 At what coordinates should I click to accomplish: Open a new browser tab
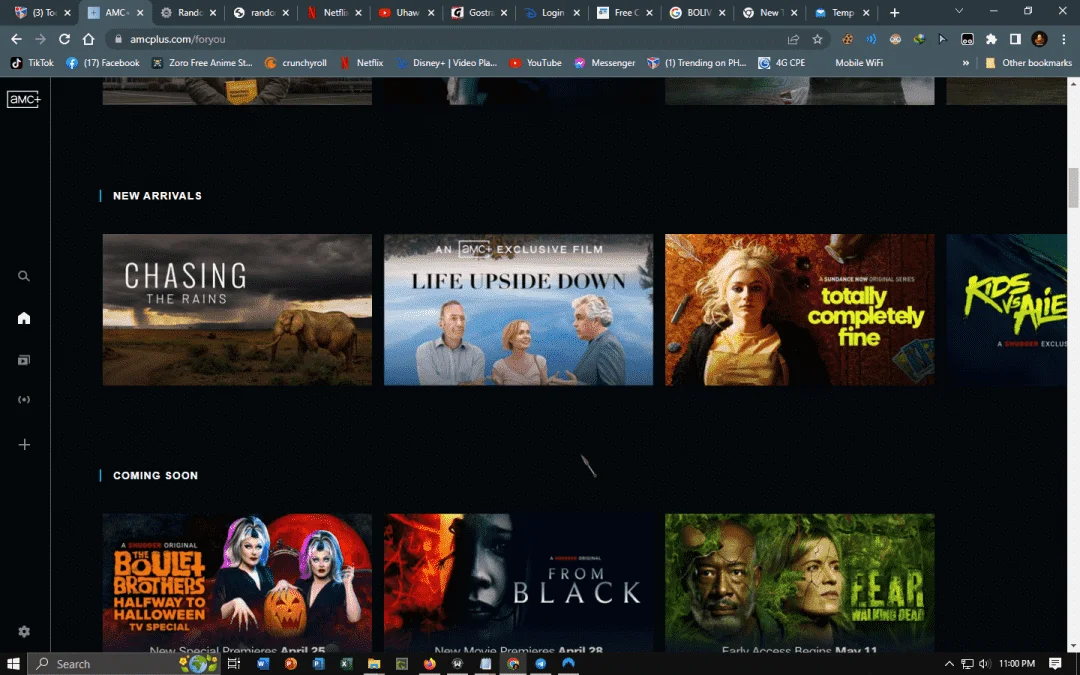pos(894,12)
